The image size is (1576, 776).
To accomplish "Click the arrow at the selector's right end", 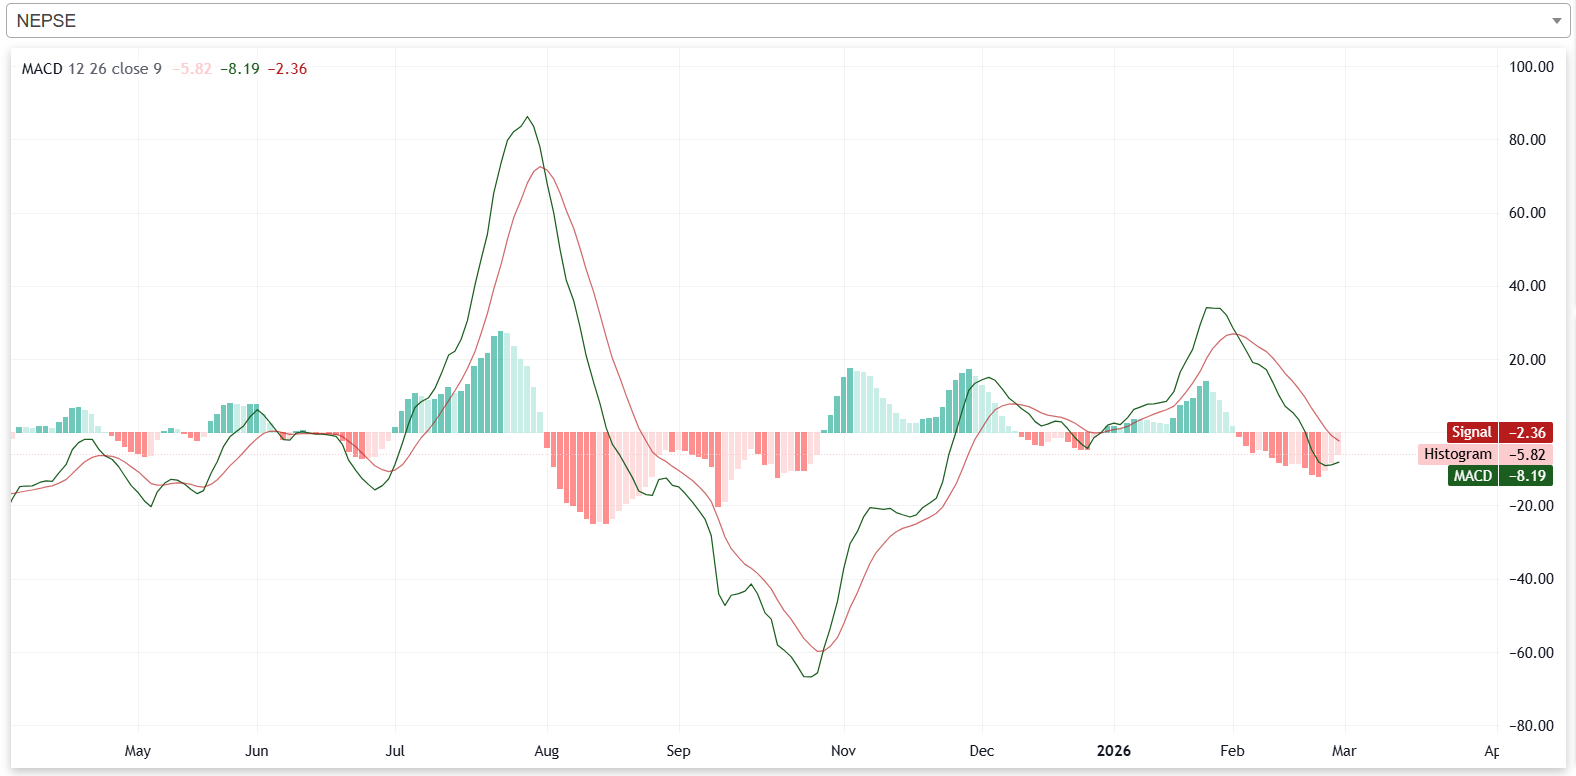I will [x=1556, y=21].
